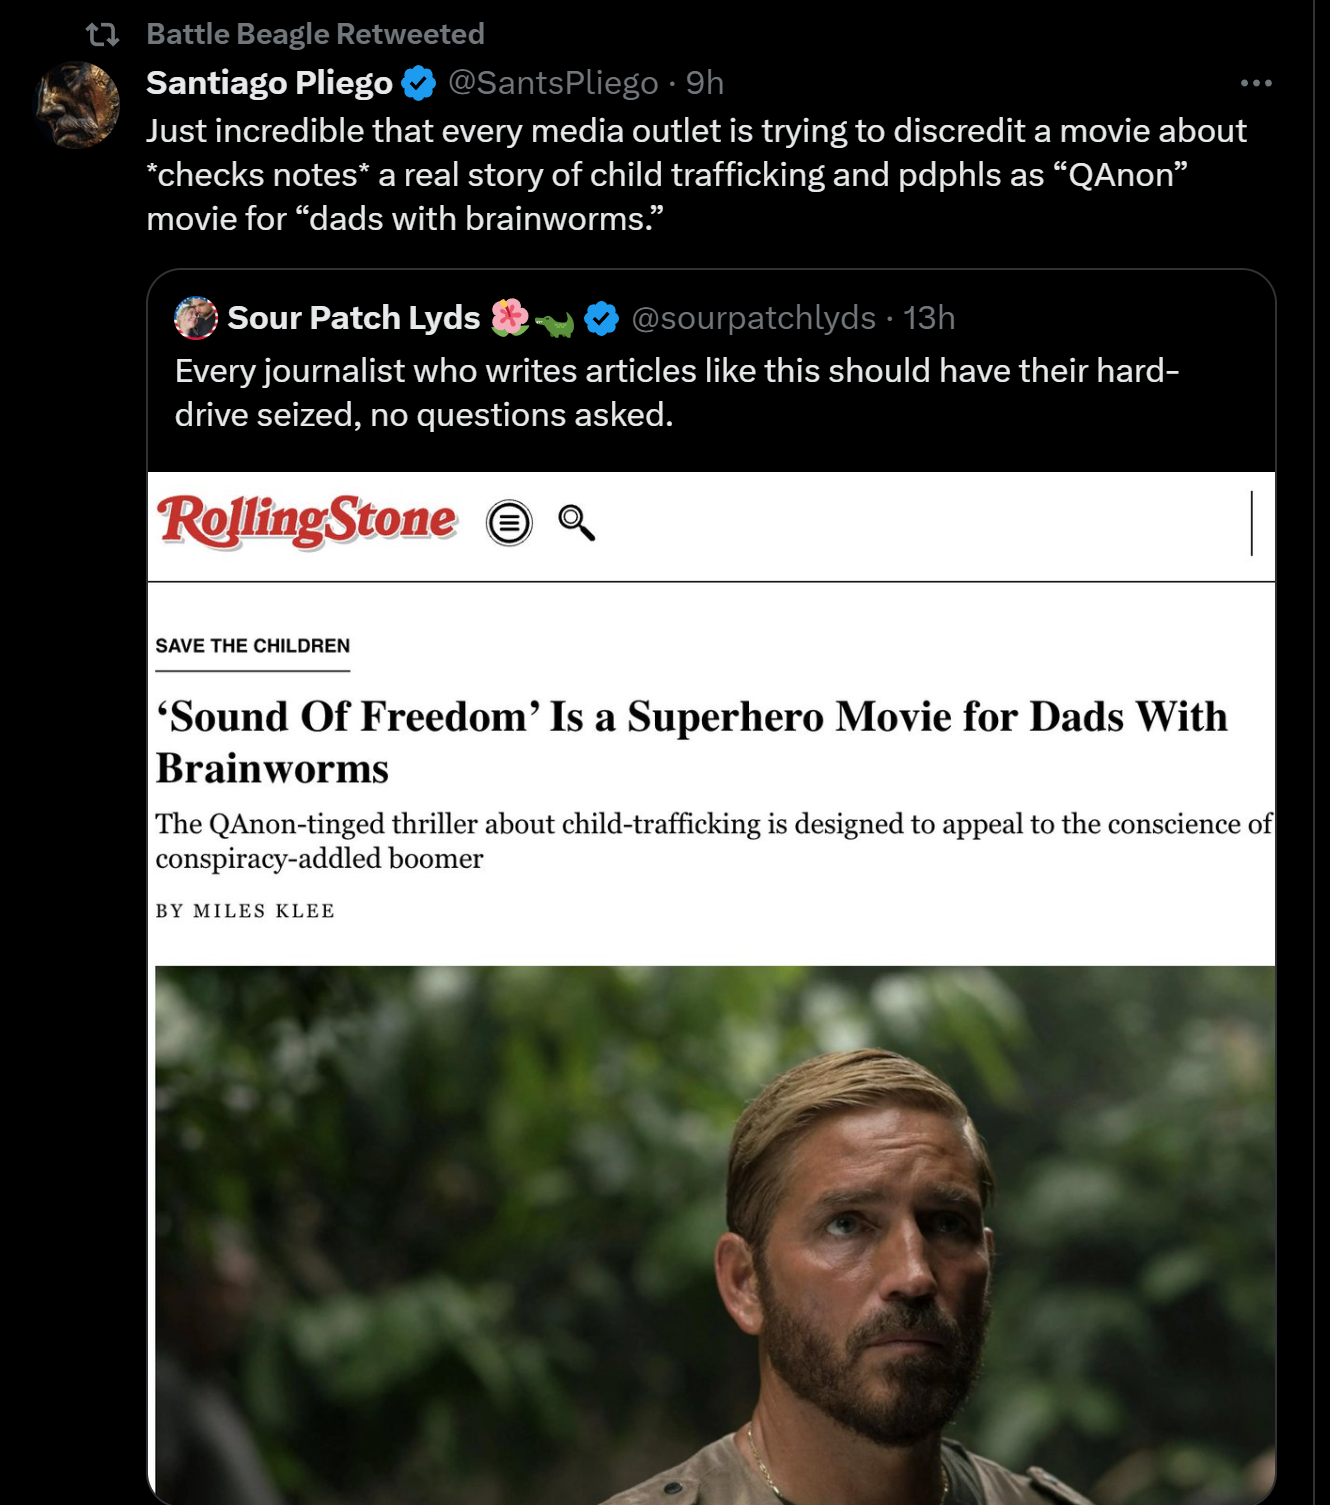Click the Rolling Stone hamburger menu icon
The image size is (1330, 1505).
click(x=509, y=523)
